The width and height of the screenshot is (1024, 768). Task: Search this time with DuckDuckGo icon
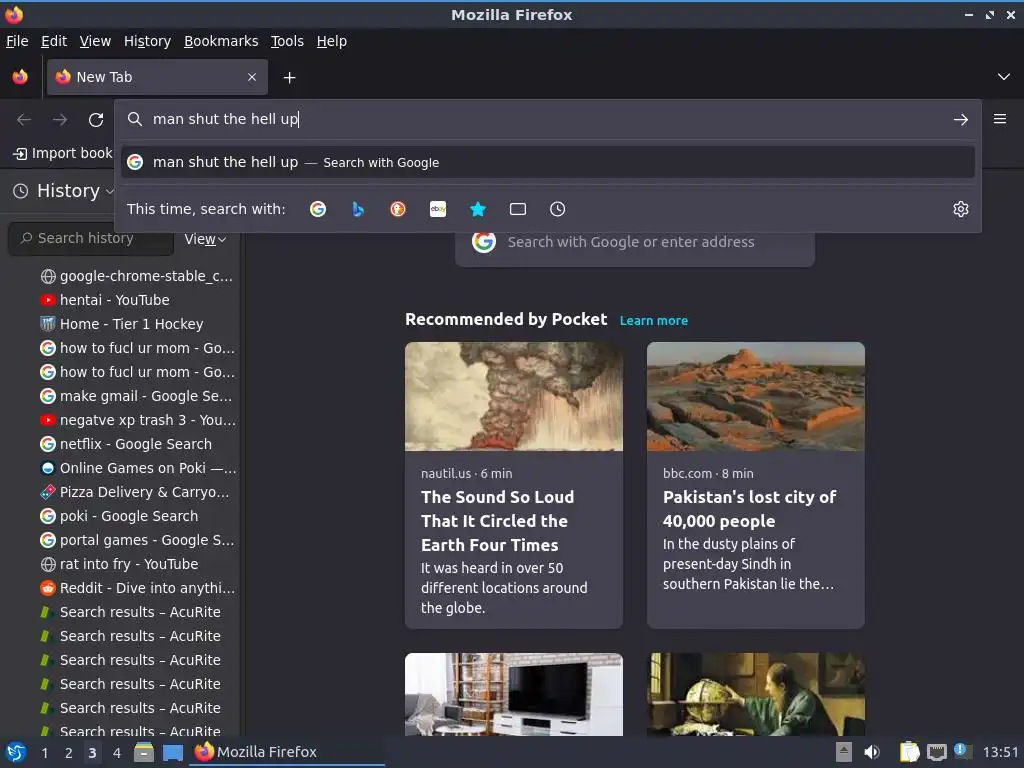(x=398, y=209)
